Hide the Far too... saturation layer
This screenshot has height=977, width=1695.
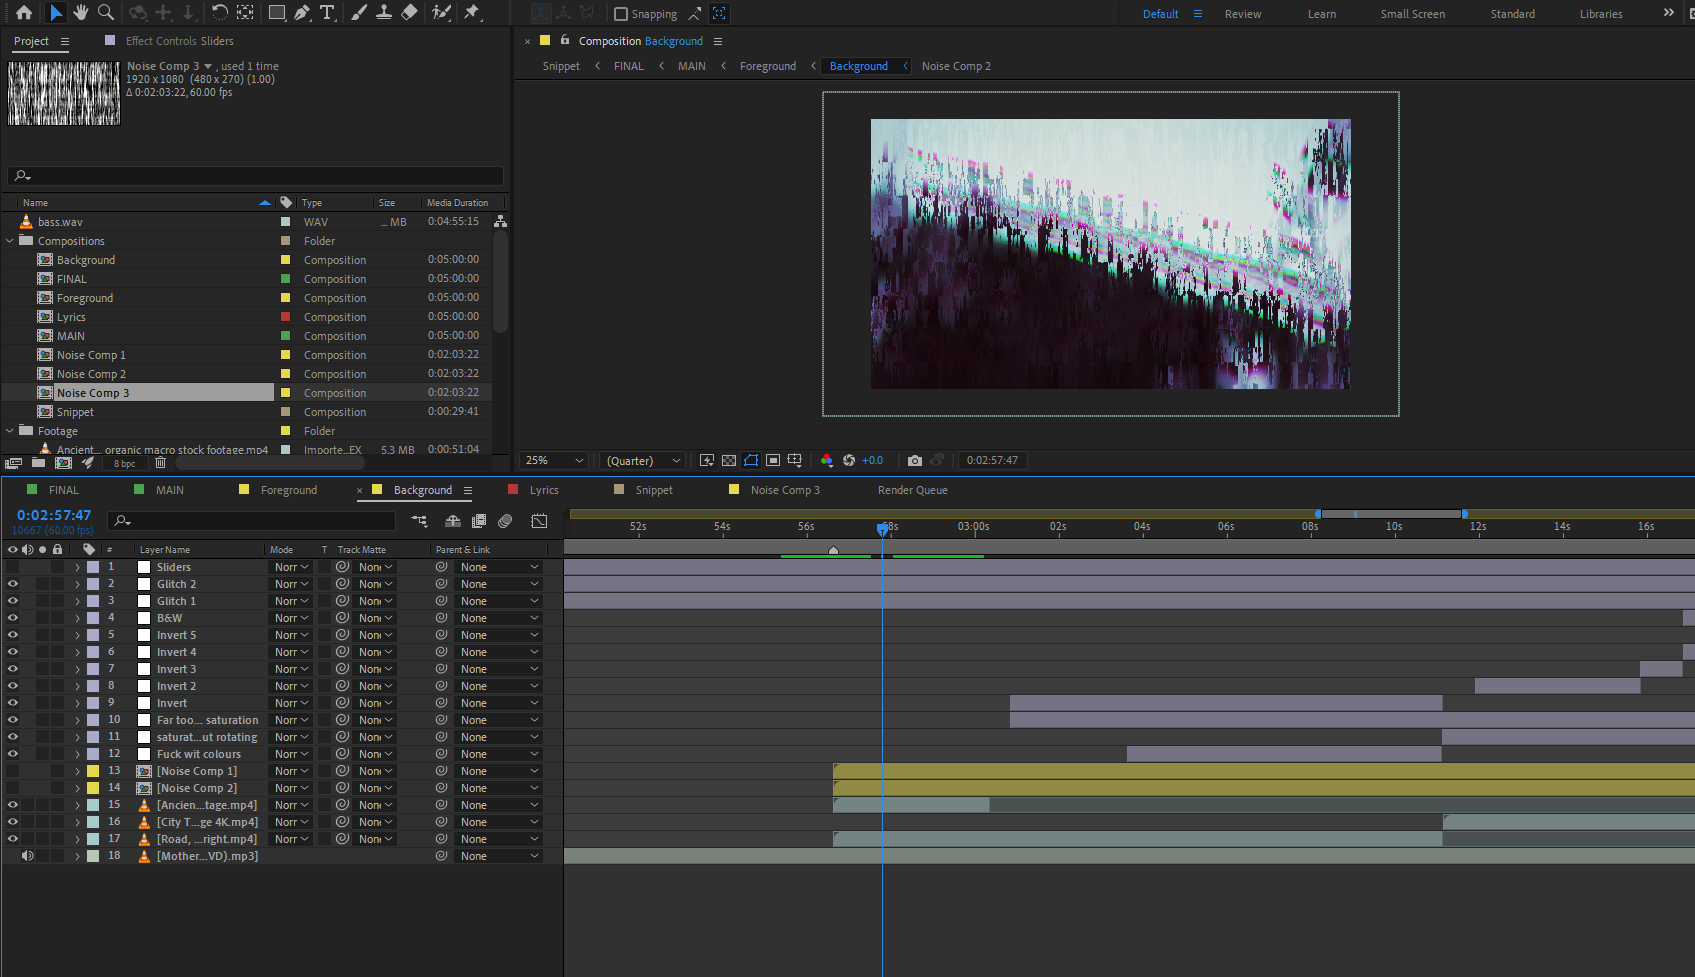click(13, 720)
